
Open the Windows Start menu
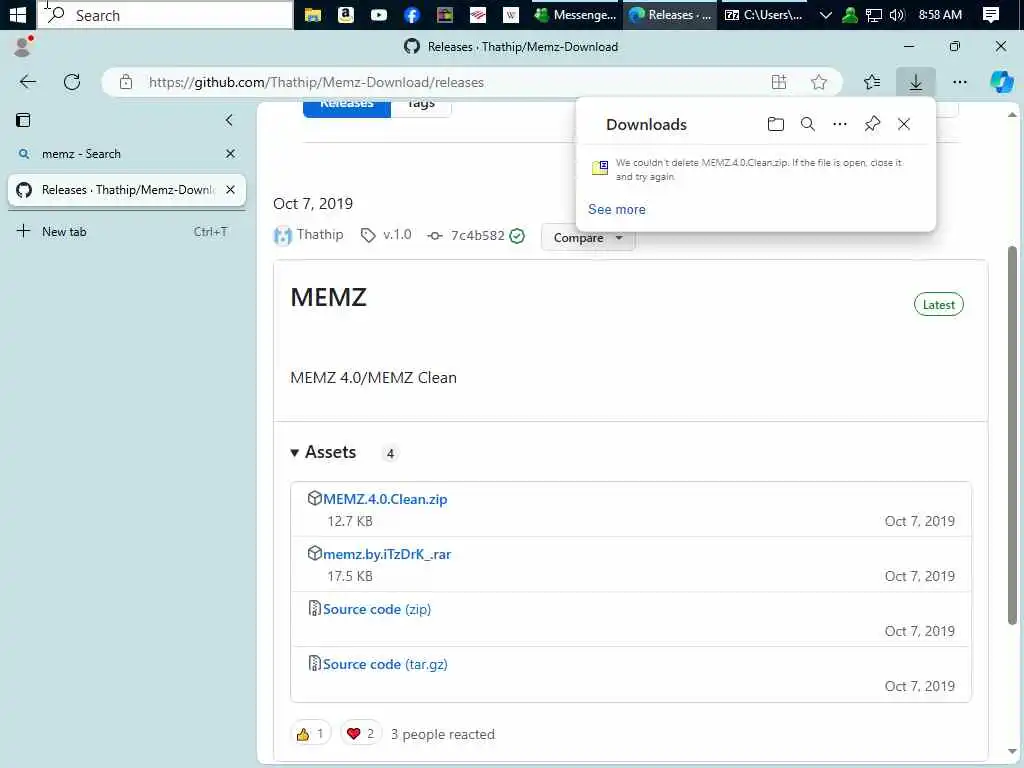tap(18, 14)
